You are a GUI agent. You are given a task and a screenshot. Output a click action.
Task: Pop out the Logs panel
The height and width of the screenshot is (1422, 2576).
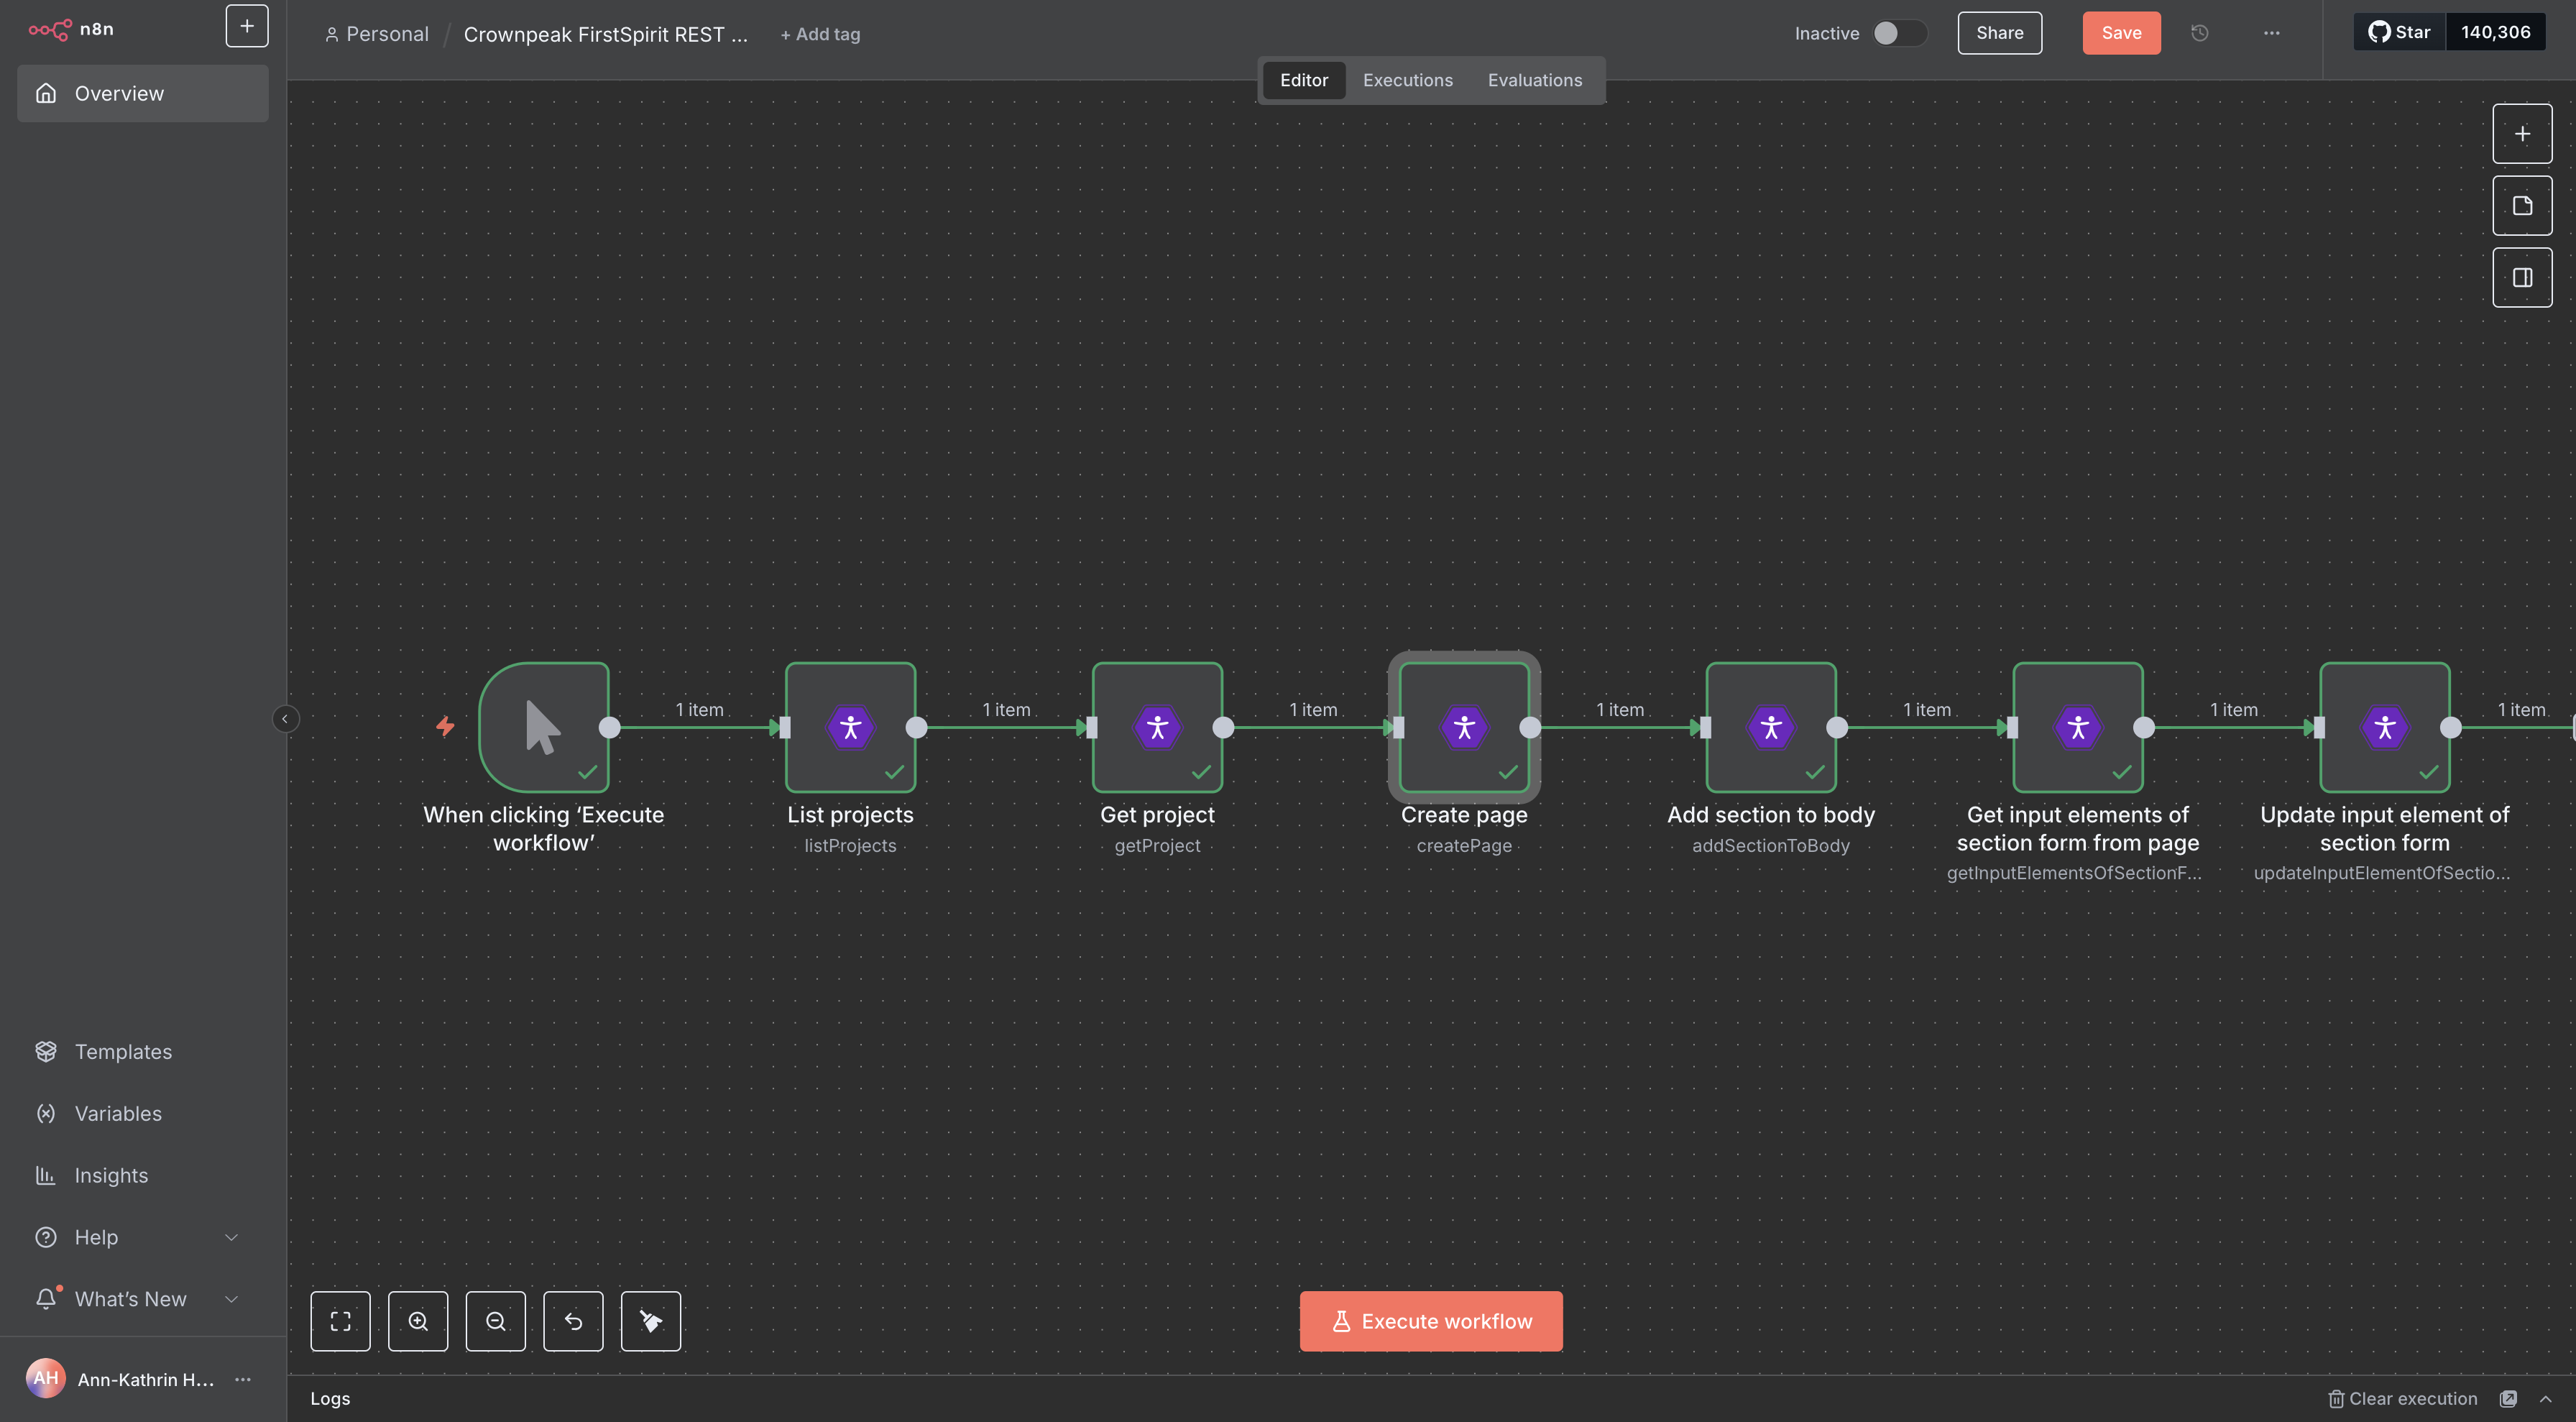(x=2508, y=1399)
